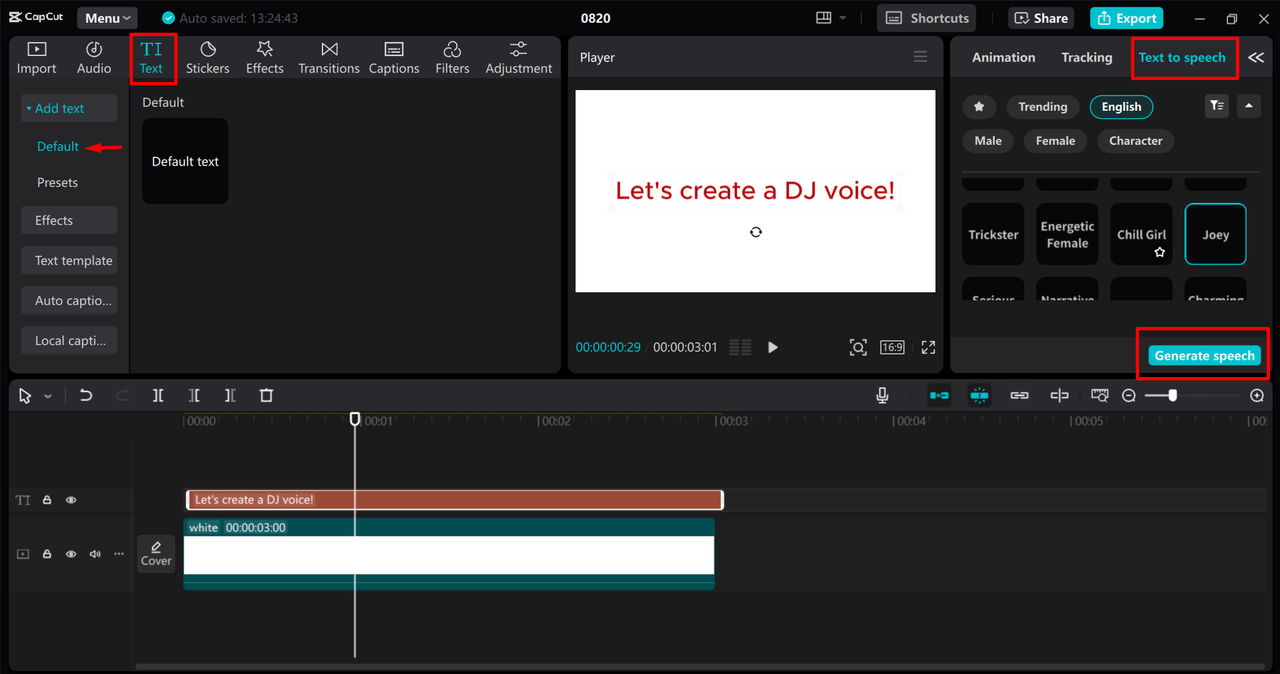Image resolution: width=1280 pixels, height=674 pixels.
Task: Open the Effects tab in top toolbar
Action: click(265, 58)
